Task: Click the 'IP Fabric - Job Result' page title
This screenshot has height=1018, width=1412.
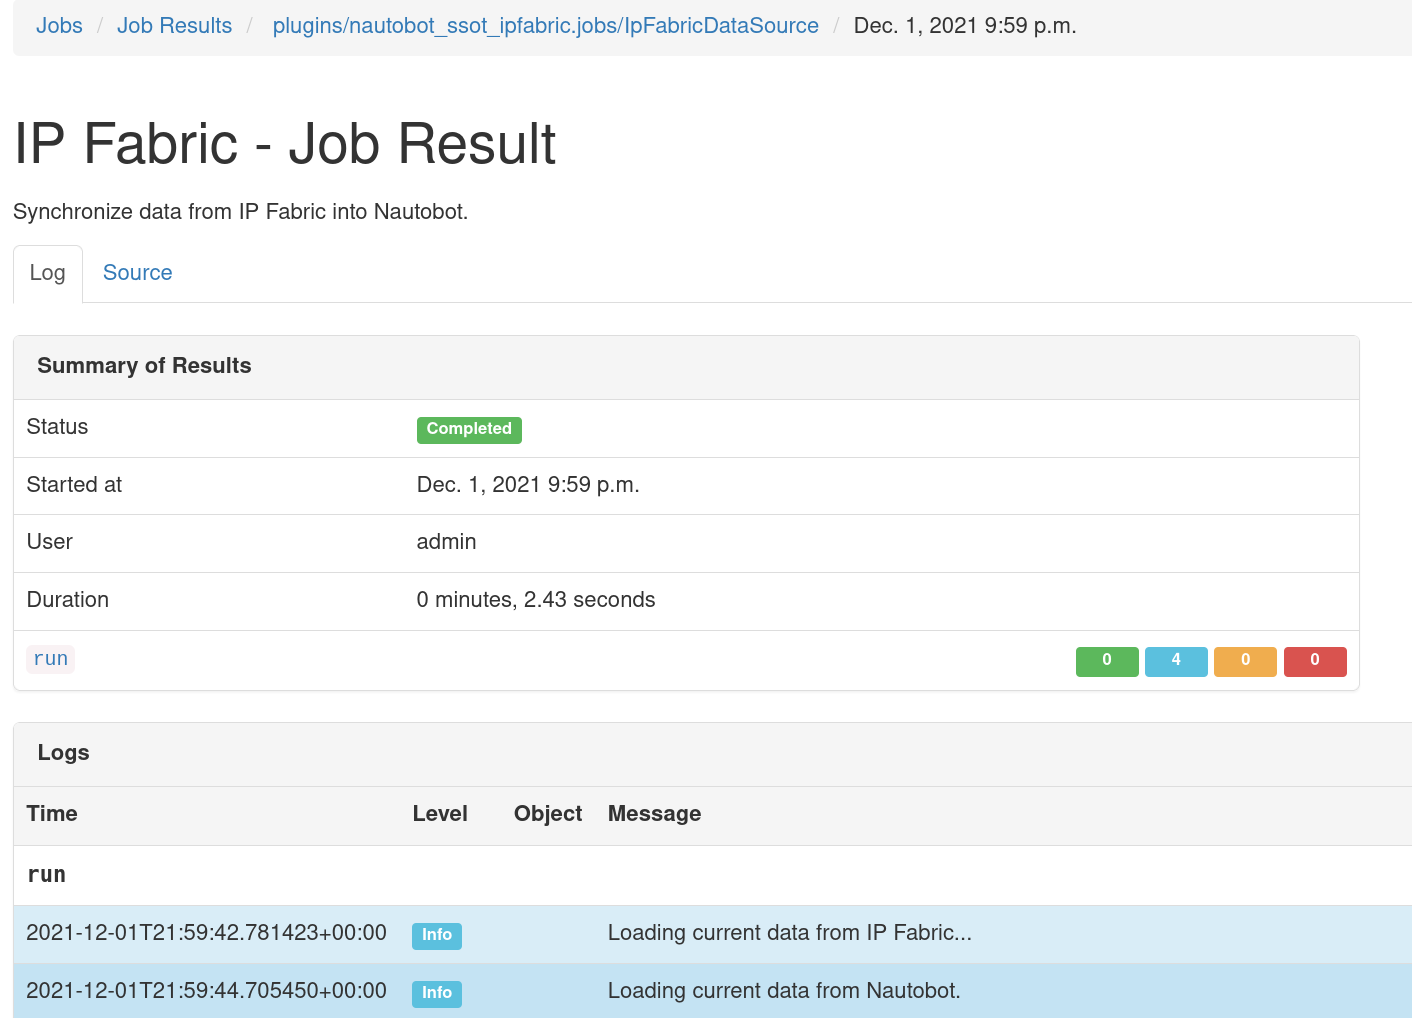Action: (284, 144)
